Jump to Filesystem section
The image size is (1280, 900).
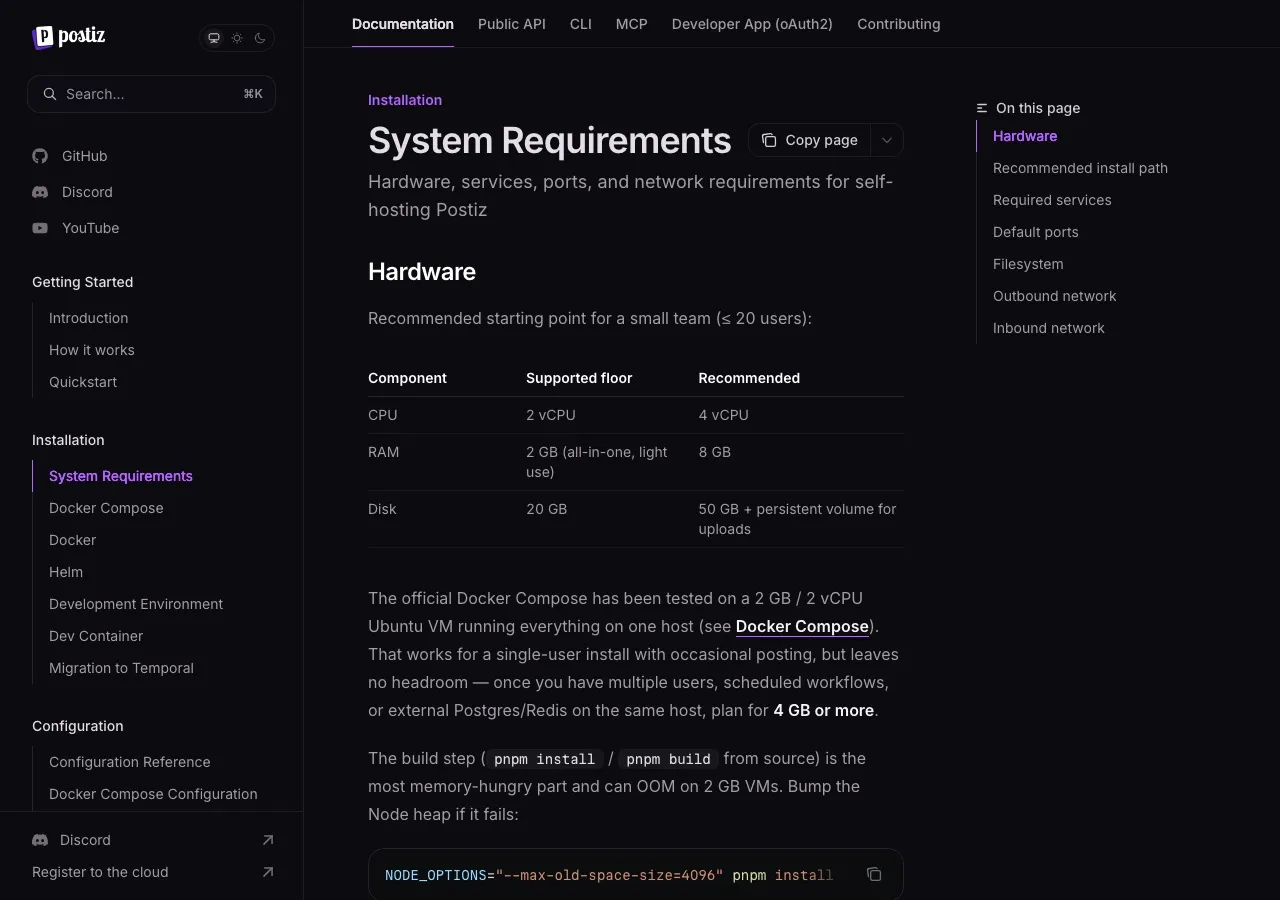pyautogui.click(x=1028, y=264)
